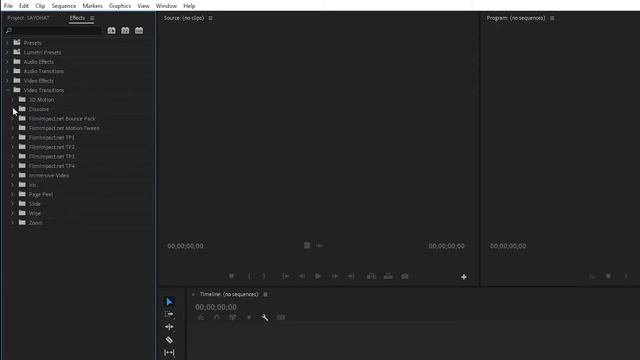This screenshot has height=360, width=640.
Task: Expand FilmImpact.net Bounce Pack folder
Action: pyautogui.click(x=12, y=118)
